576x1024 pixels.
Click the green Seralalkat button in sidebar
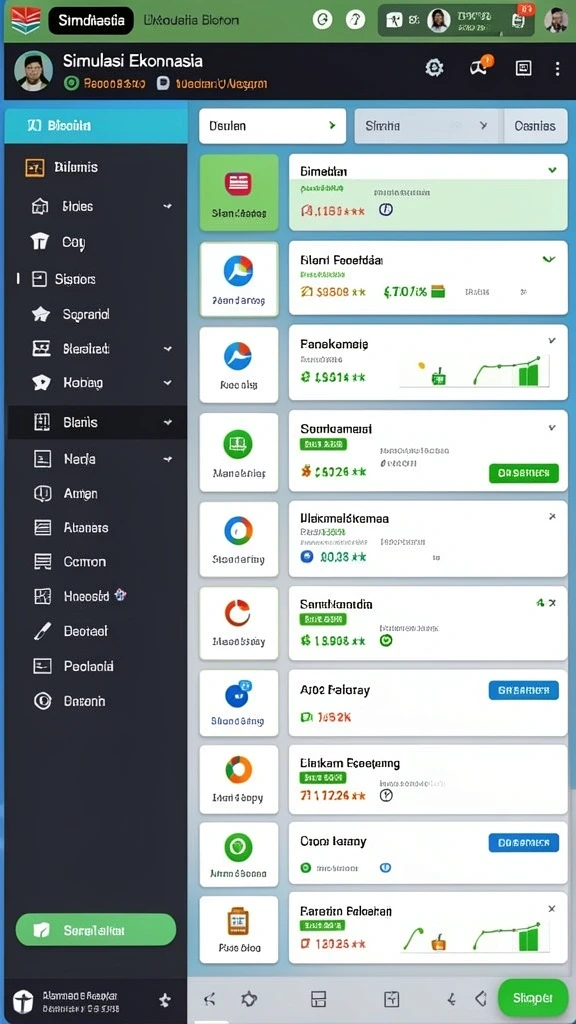tap(95, 930)
